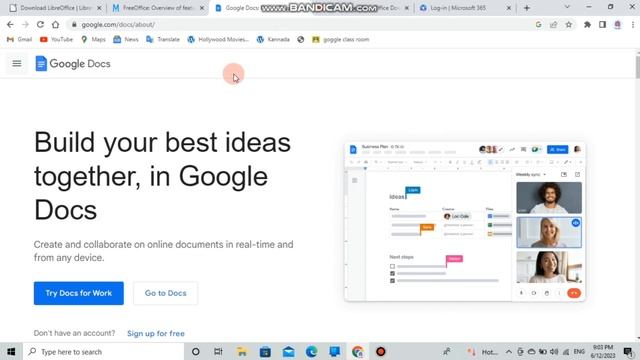This screenshot has width=640, height=360.
Task: Open the Extensions puzzle icon
Action: [x=587, y=24]
